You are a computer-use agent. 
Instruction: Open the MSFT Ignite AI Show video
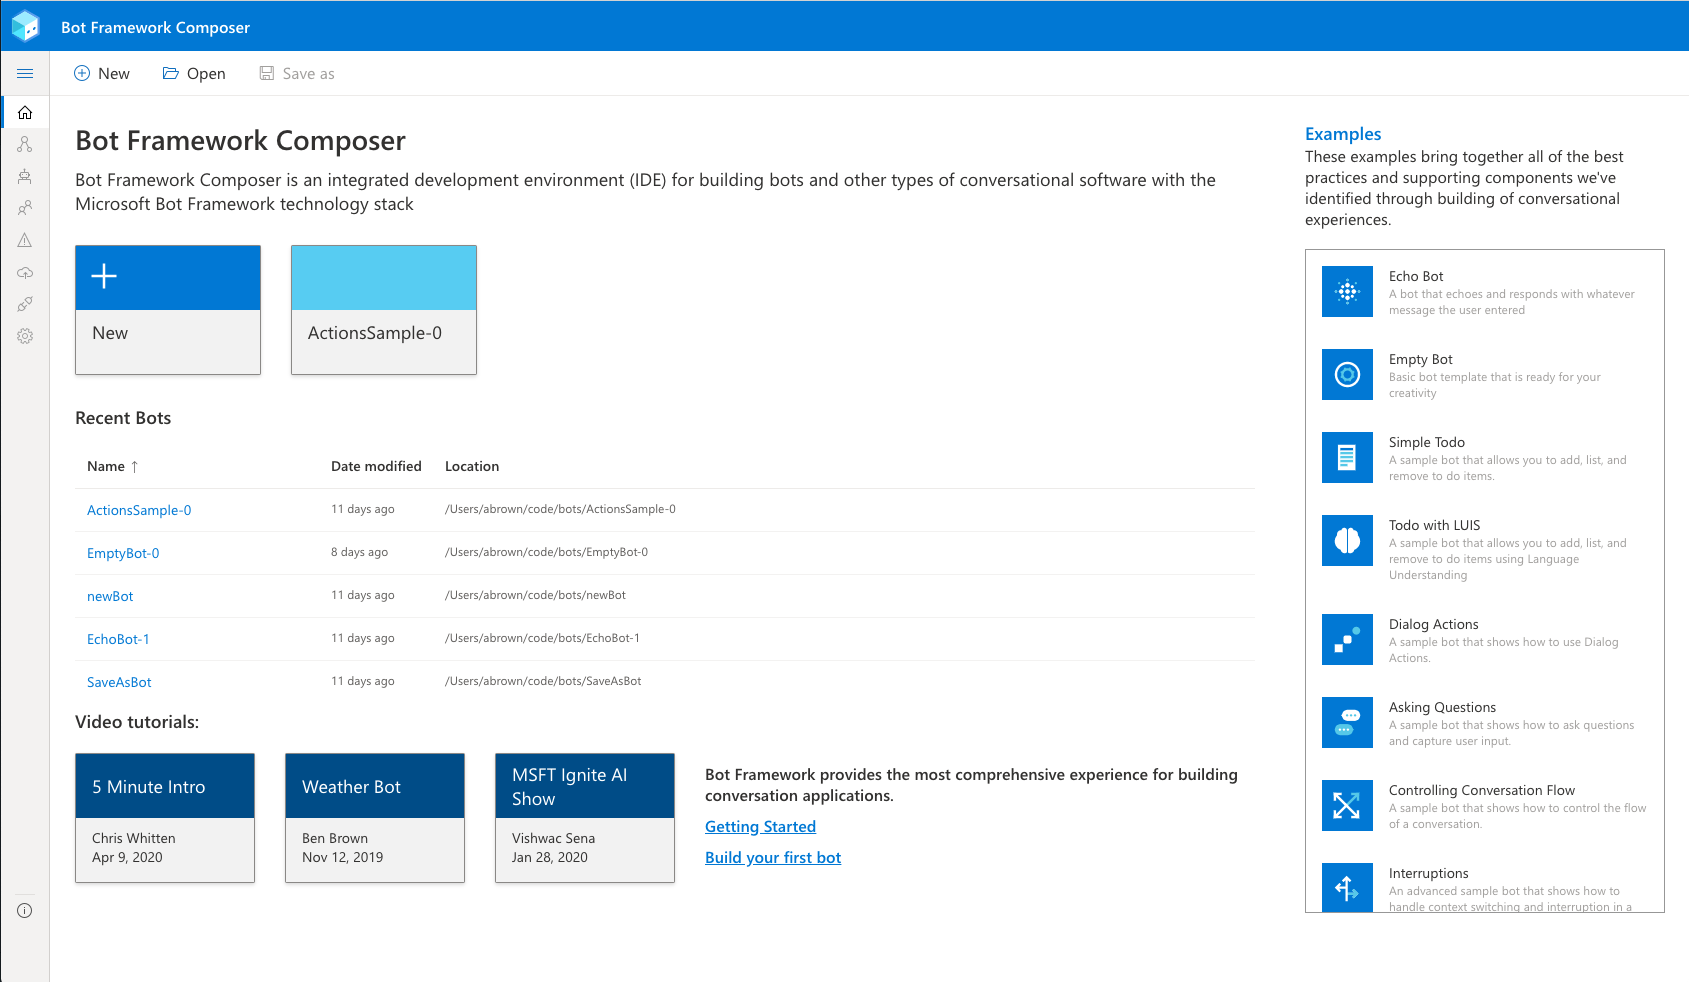click(585, 818)
